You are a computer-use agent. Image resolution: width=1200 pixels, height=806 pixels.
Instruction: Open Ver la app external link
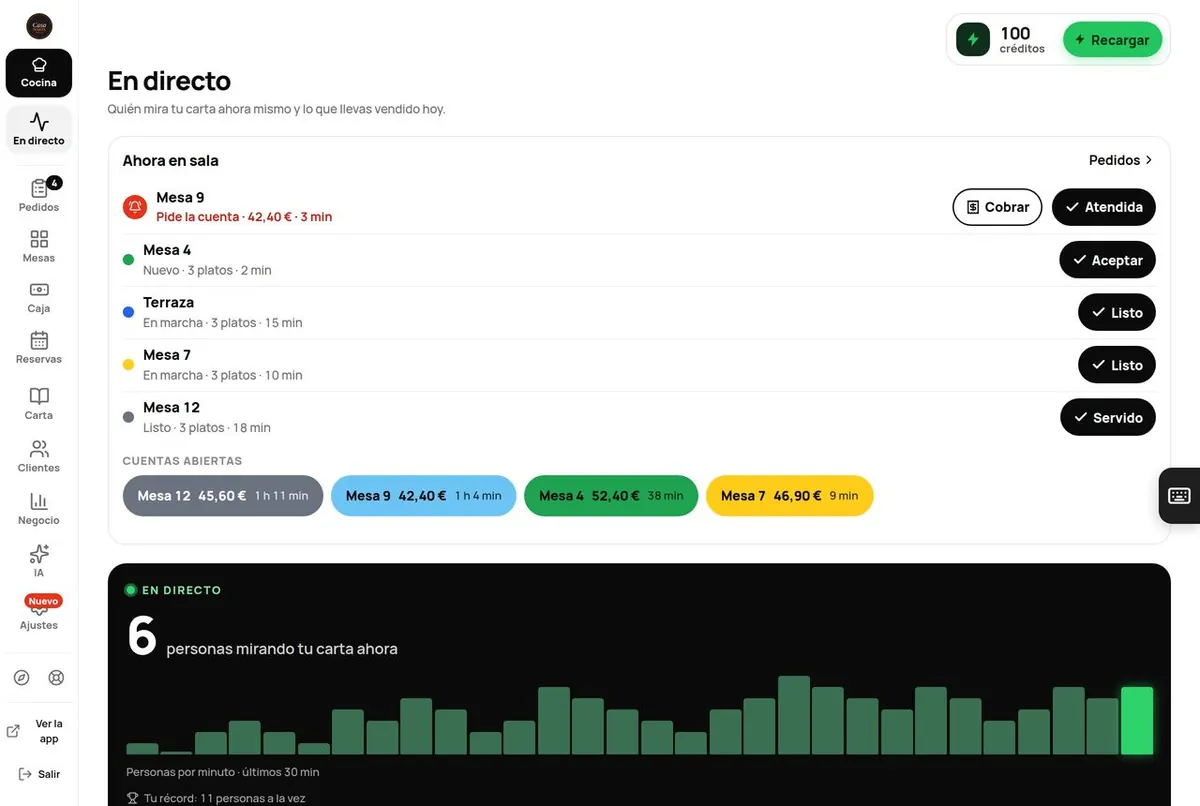click(x=39, y=731)
